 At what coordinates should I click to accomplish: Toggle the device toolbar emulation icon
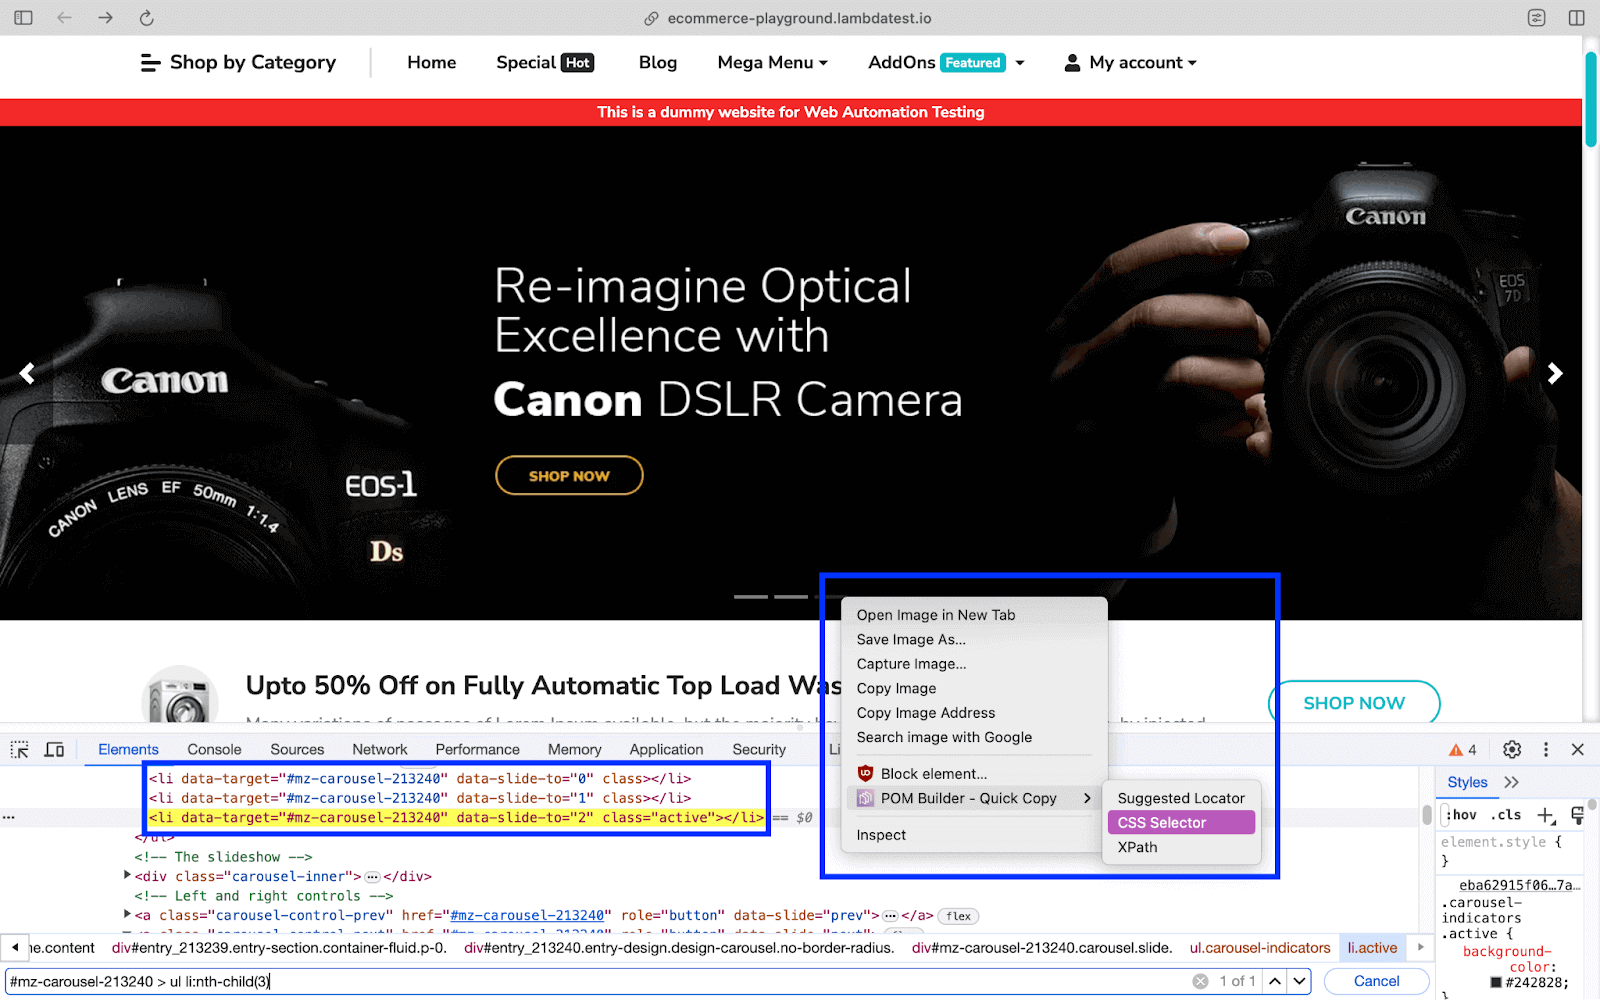(54, 749)
